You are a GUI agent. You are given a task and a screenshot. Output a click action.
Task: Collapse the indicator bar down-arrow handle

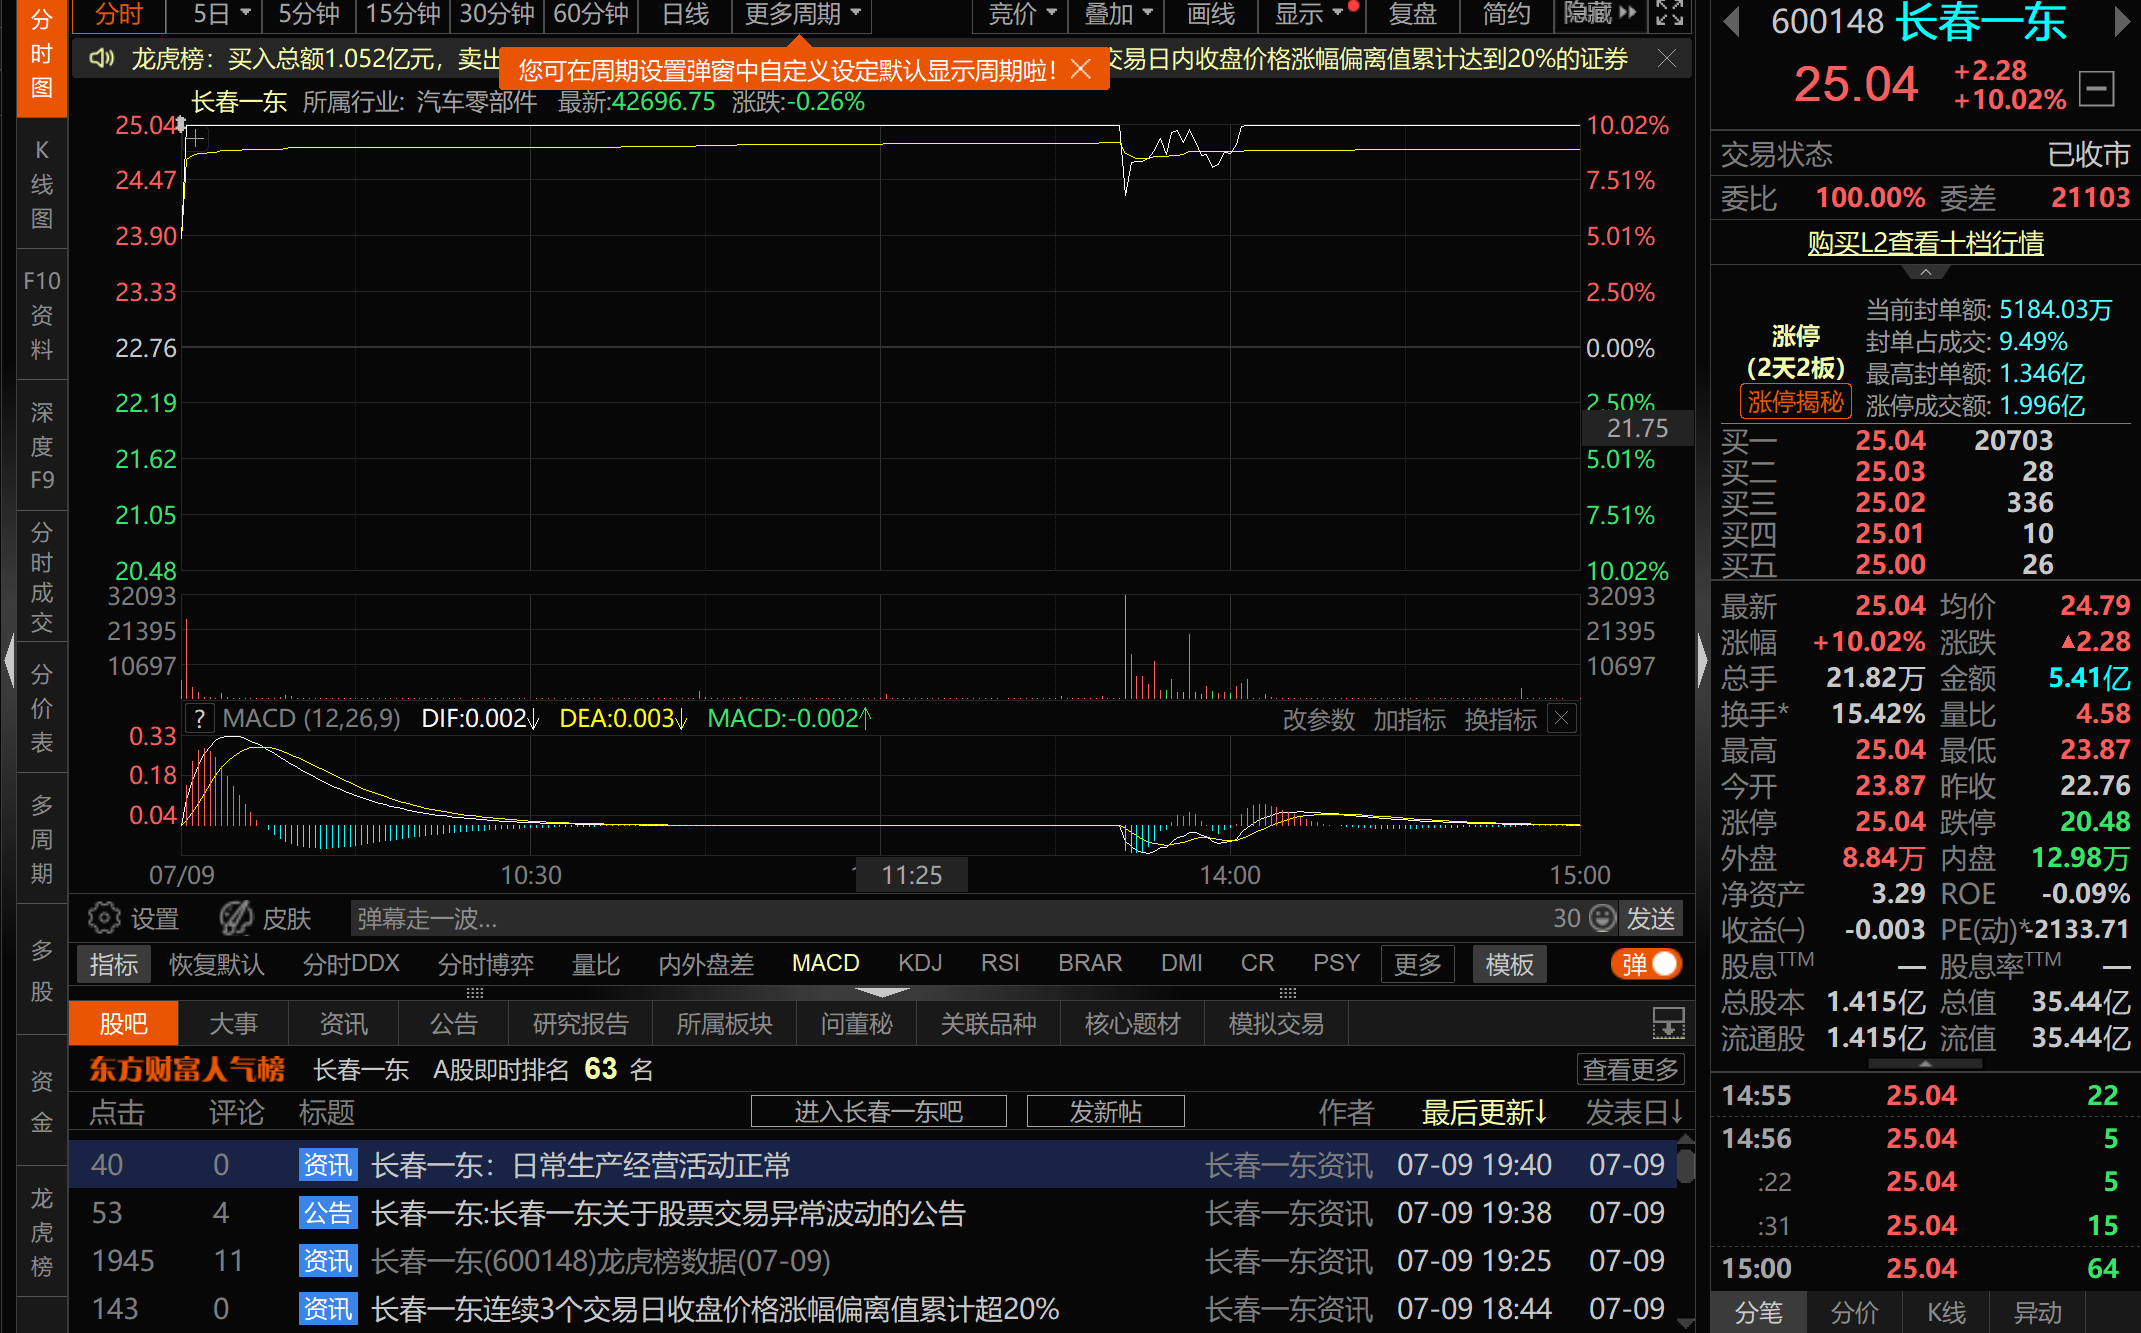pyautogui.click(x=882, y=992)
